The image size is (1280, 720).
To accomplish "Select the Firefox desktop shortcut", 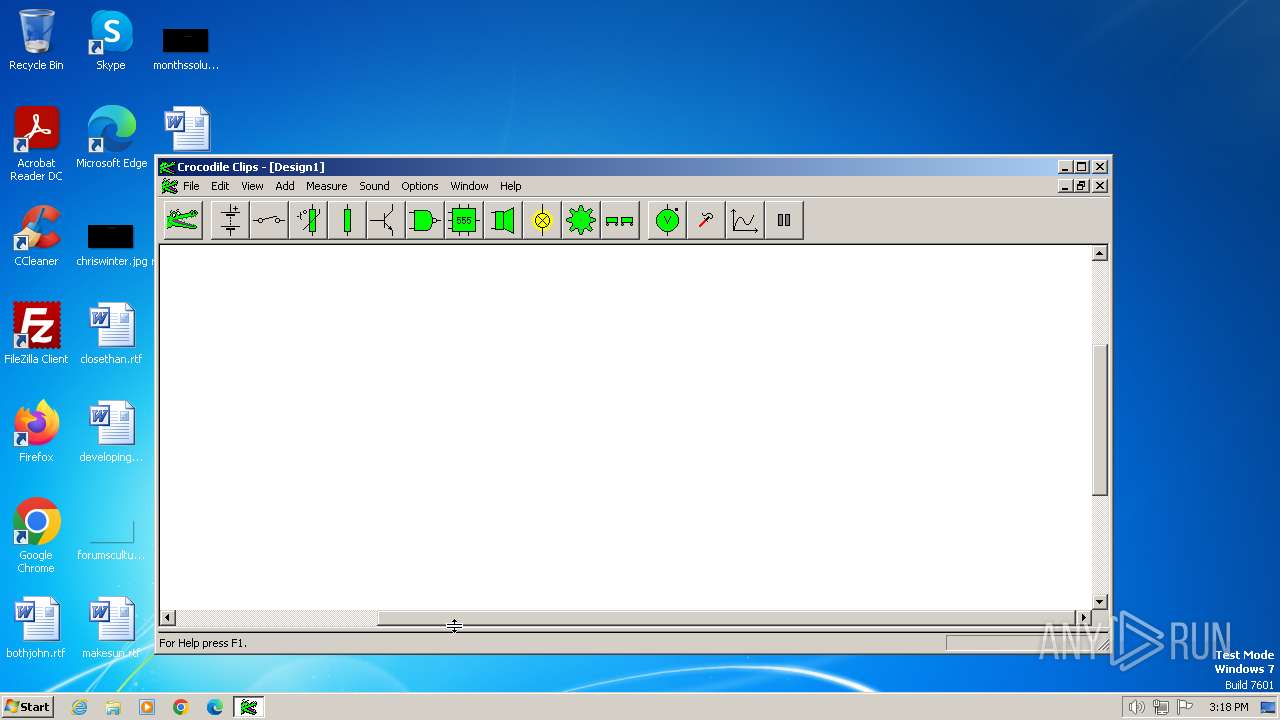I will (x=36, y=432).
